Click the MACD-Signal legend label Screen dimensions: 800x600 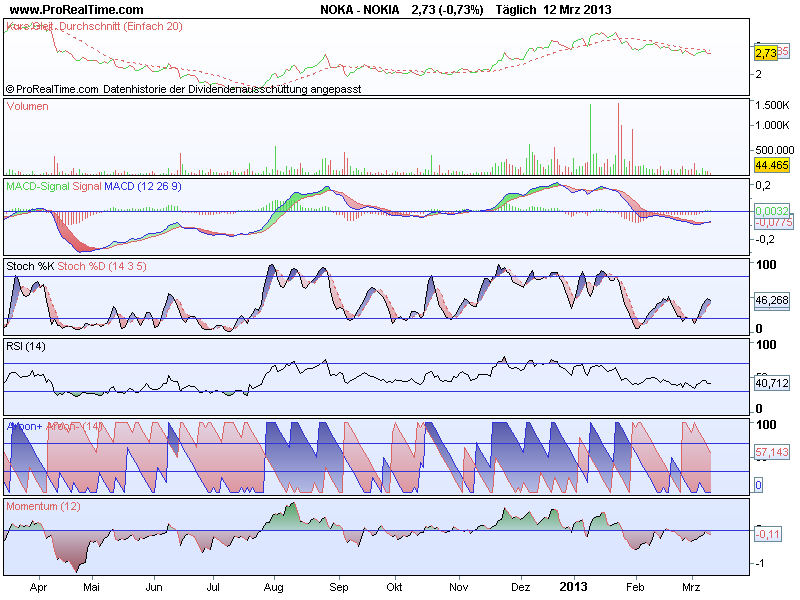[38, 186]
